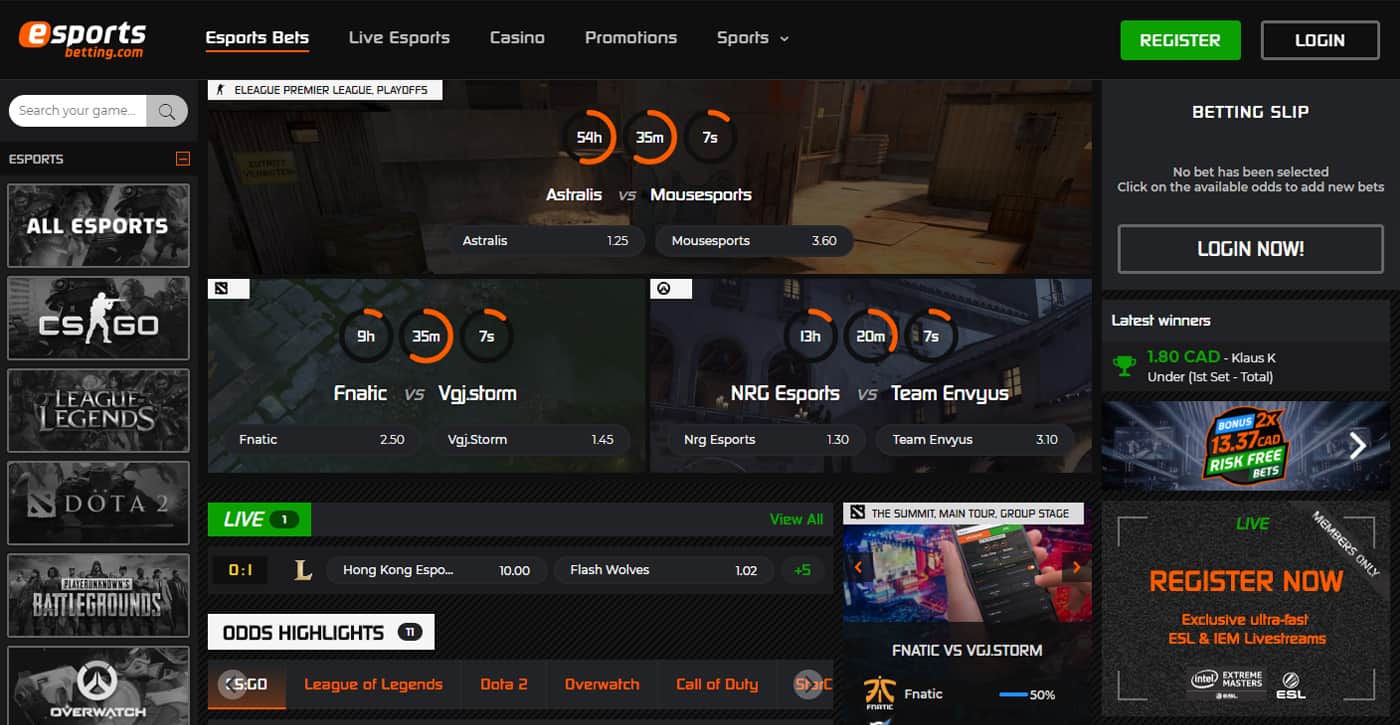Bet on Hong Kong Esports at 10.00

(436, 570)
